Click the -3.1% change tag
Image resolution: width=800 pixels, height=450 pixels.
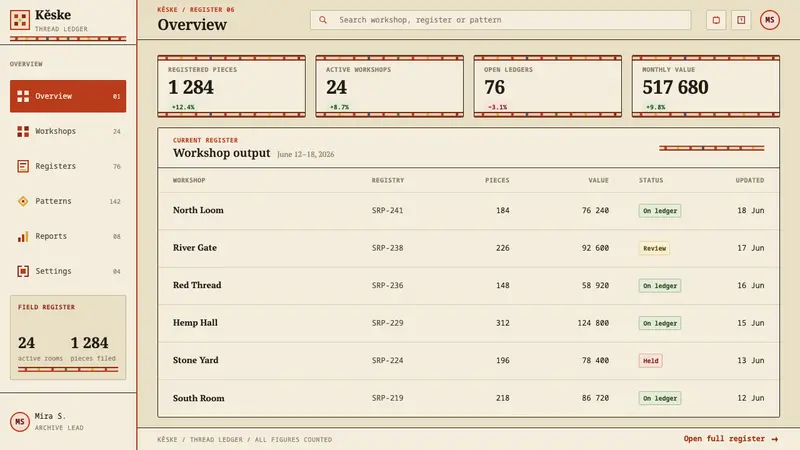coord(497,107)
